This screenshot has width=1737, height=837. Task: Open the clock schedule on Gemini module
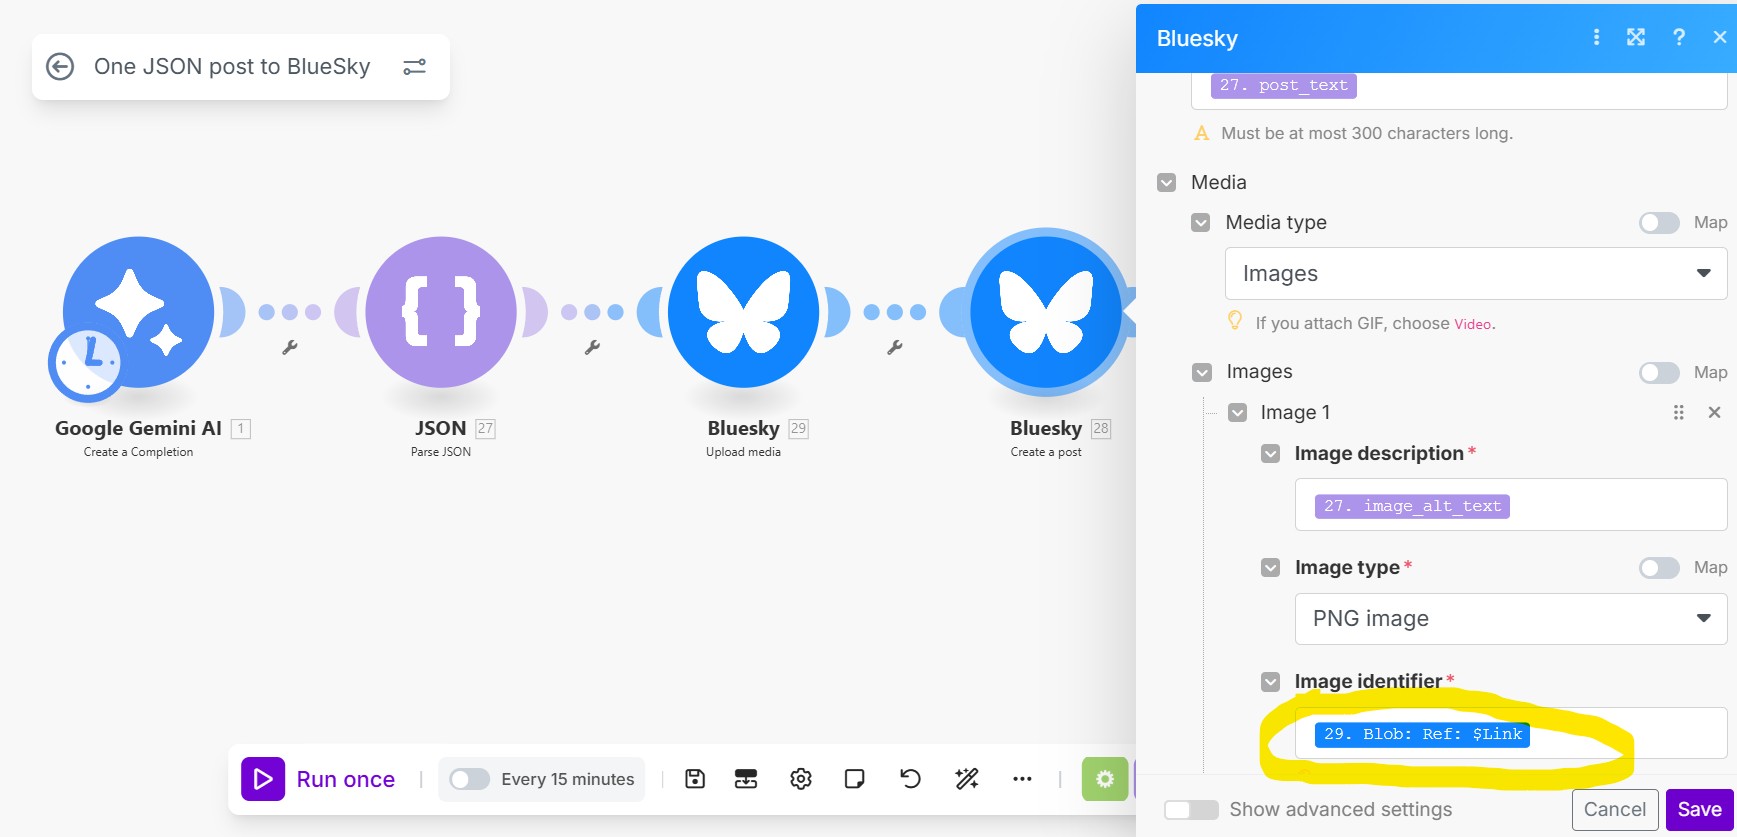point(87,363)
